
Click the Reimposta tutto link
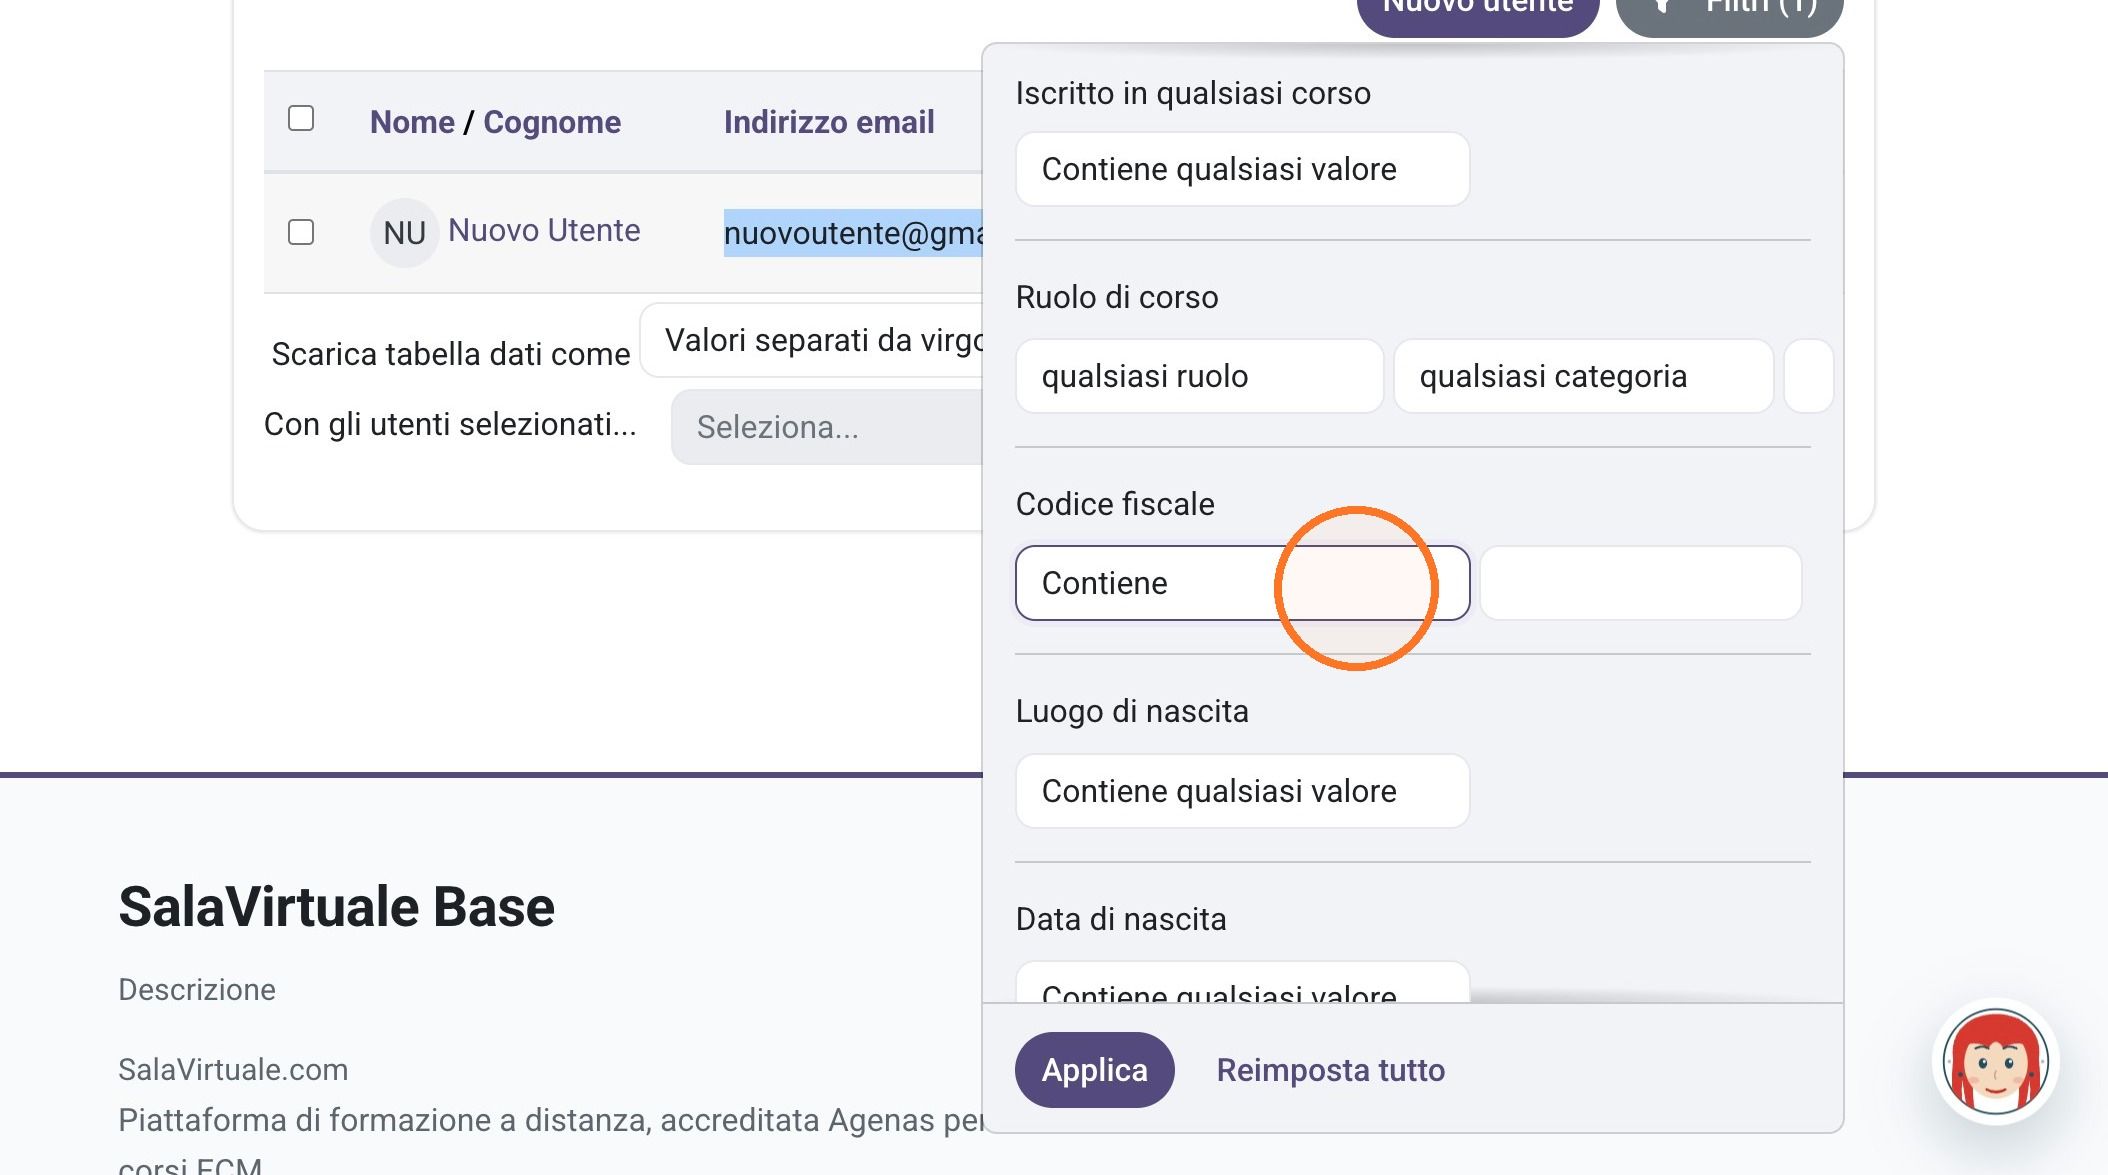tap(1330, 1070)
